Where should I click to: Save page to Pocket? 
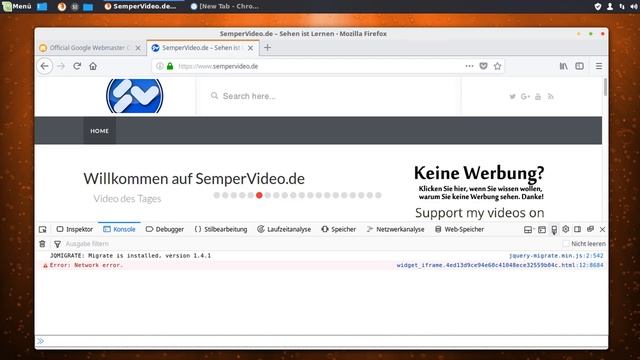[x=483, y=66]
